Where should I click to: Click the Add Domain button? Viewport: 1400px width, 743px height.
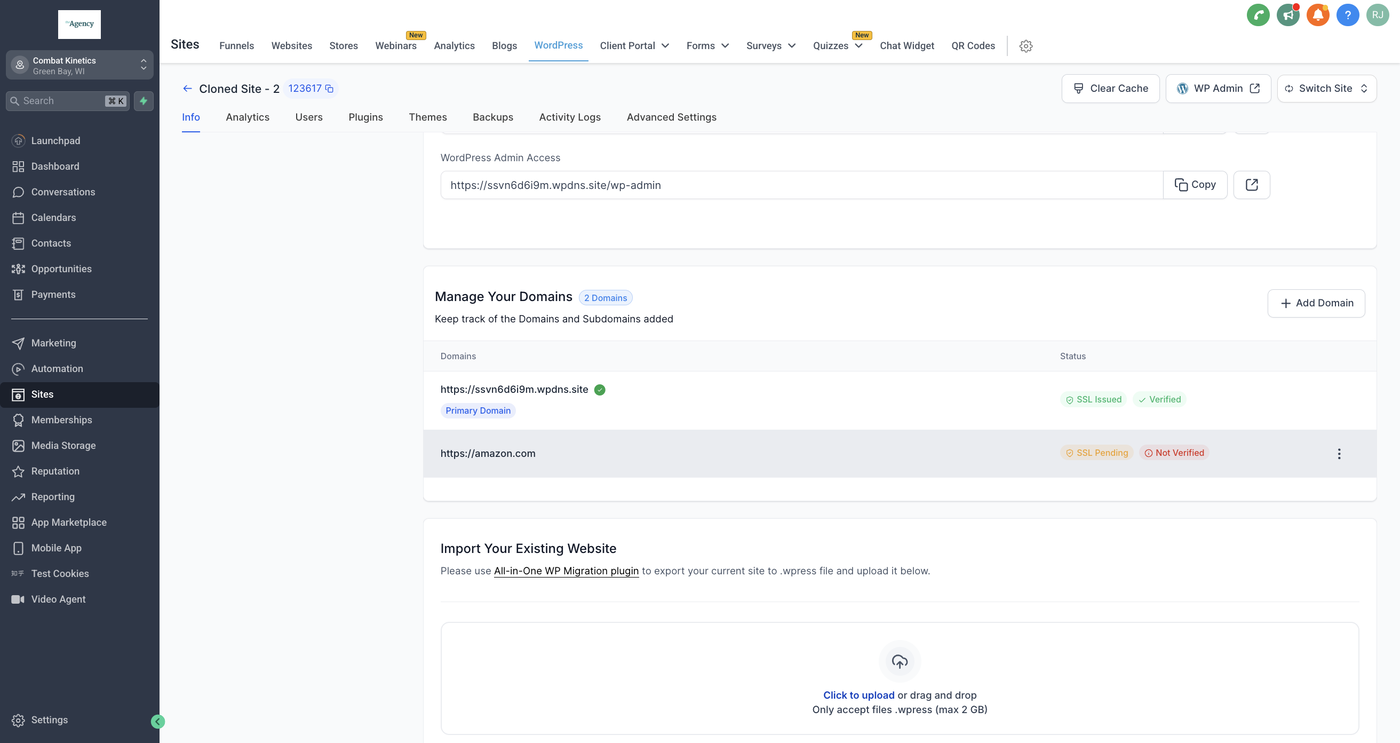pos(1316,303)
